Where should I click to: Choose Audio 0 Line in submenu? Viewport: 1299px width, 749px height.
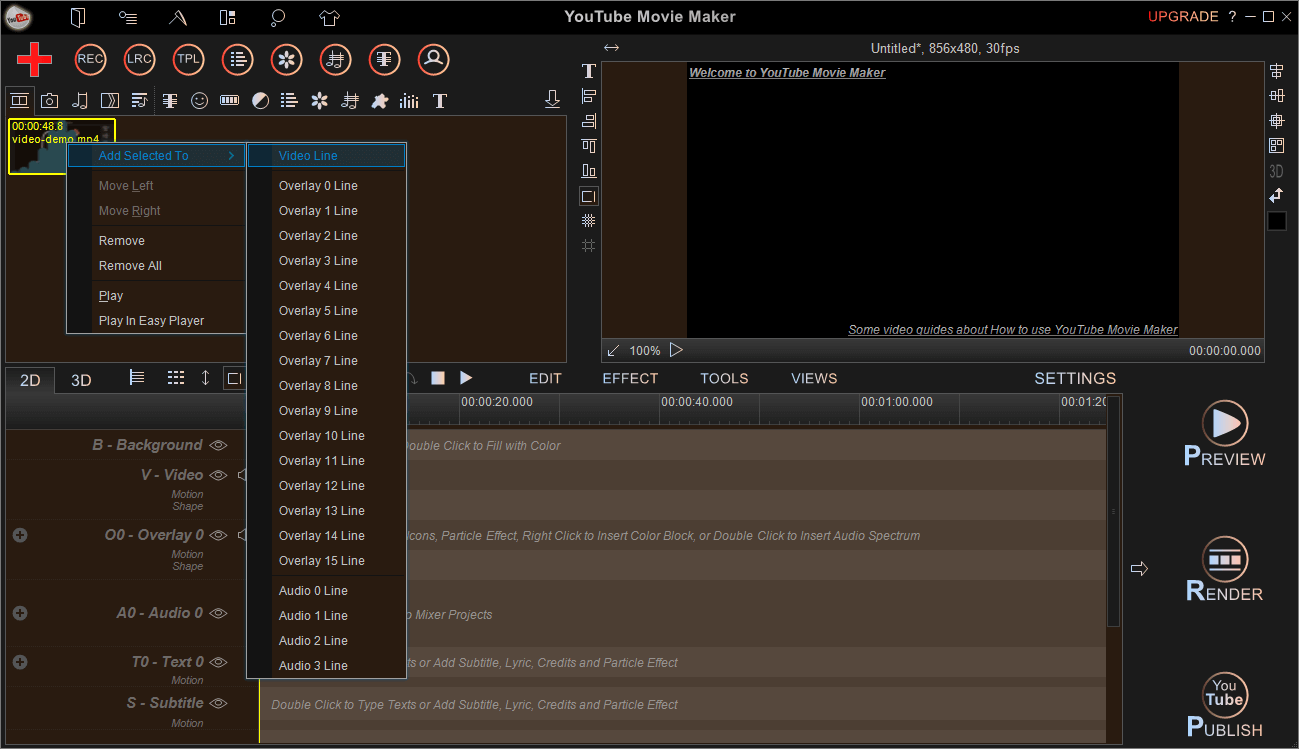tap(327, 591)
